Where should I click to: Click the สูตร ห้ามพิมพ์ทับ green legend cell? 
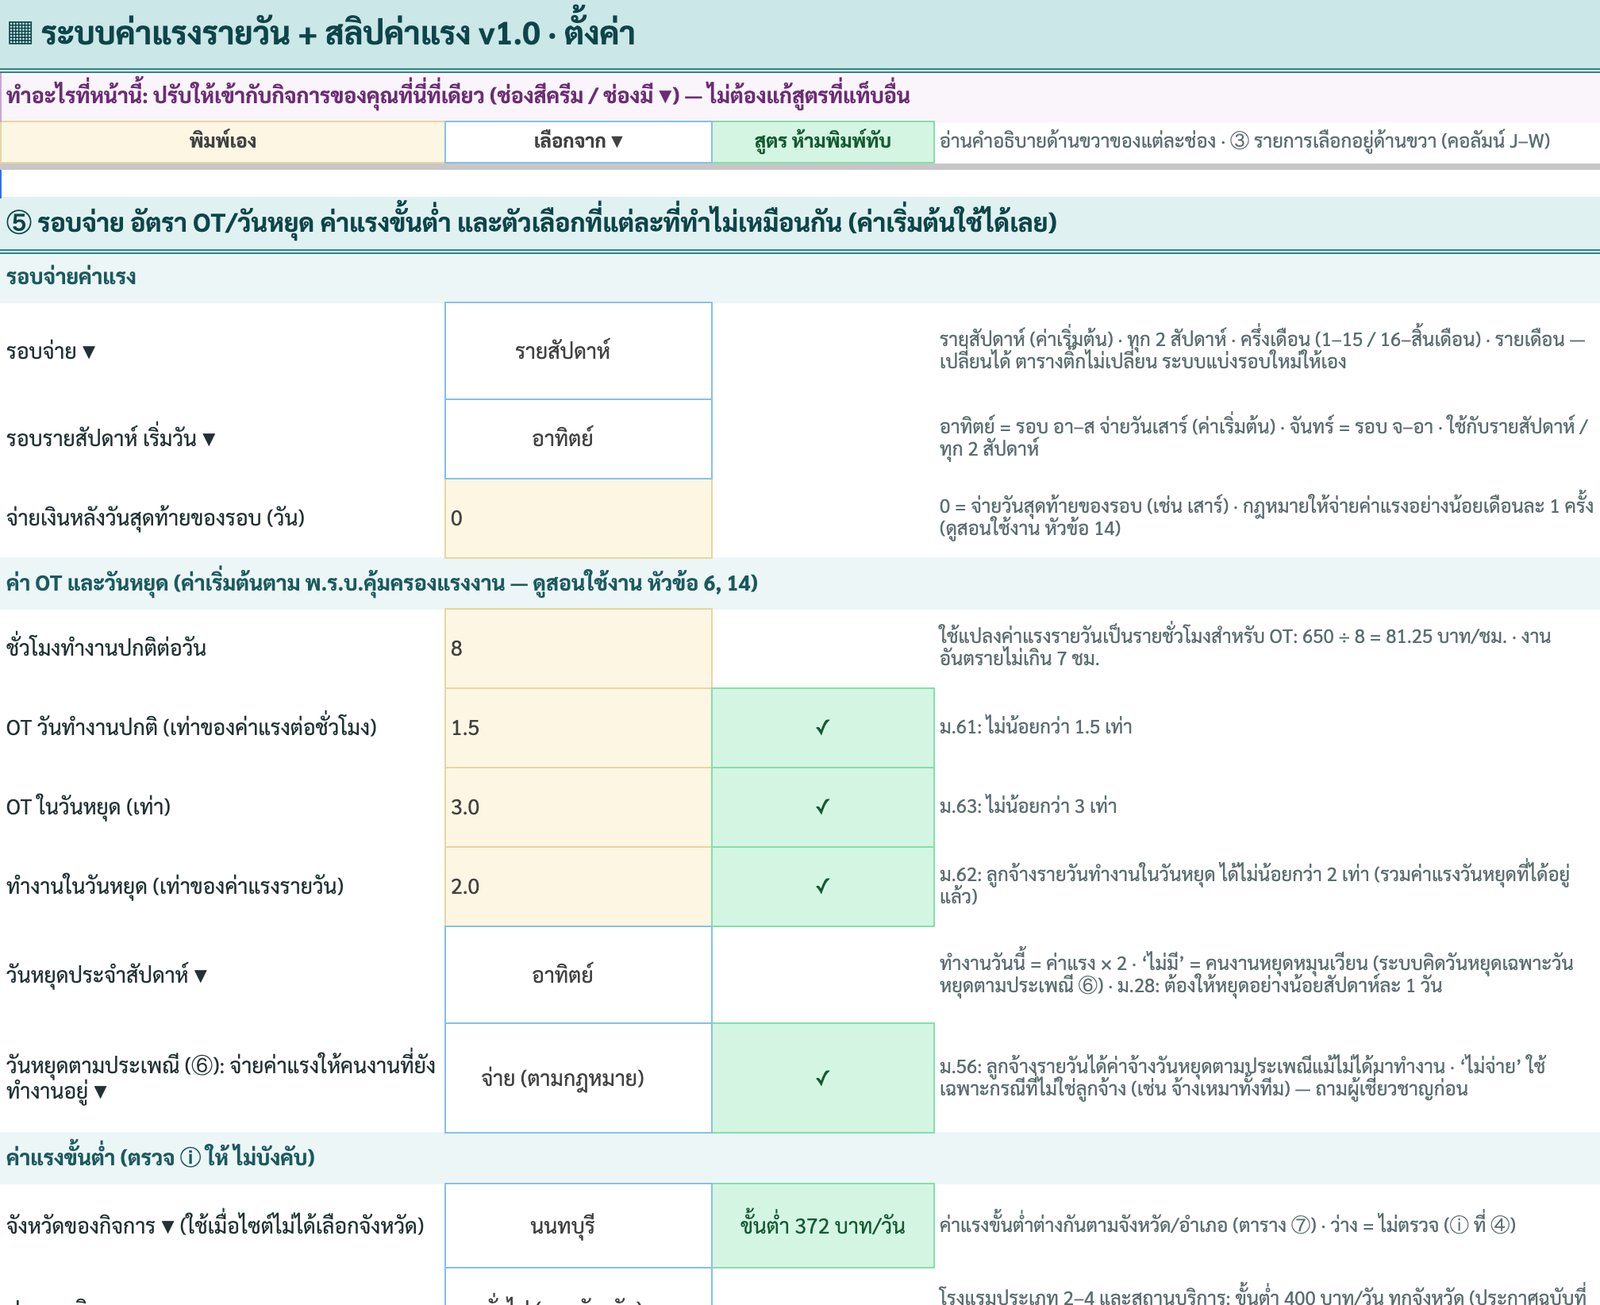[823, 142]
